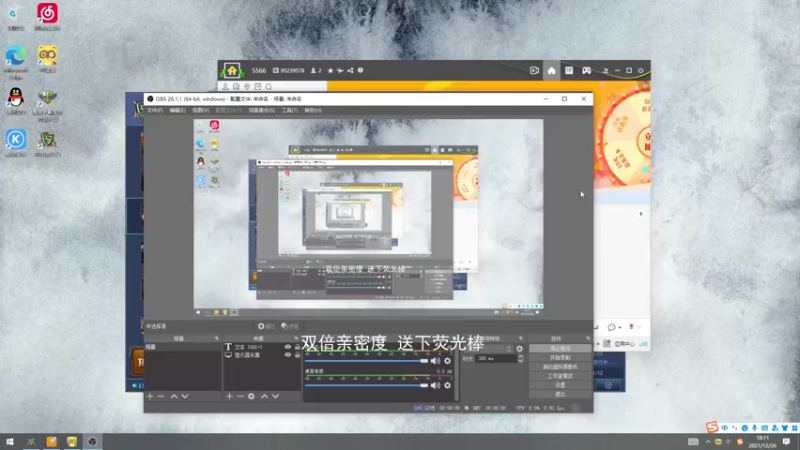
Task: Click 停止推流 button in OBS controls
Action: pos(560,348)
